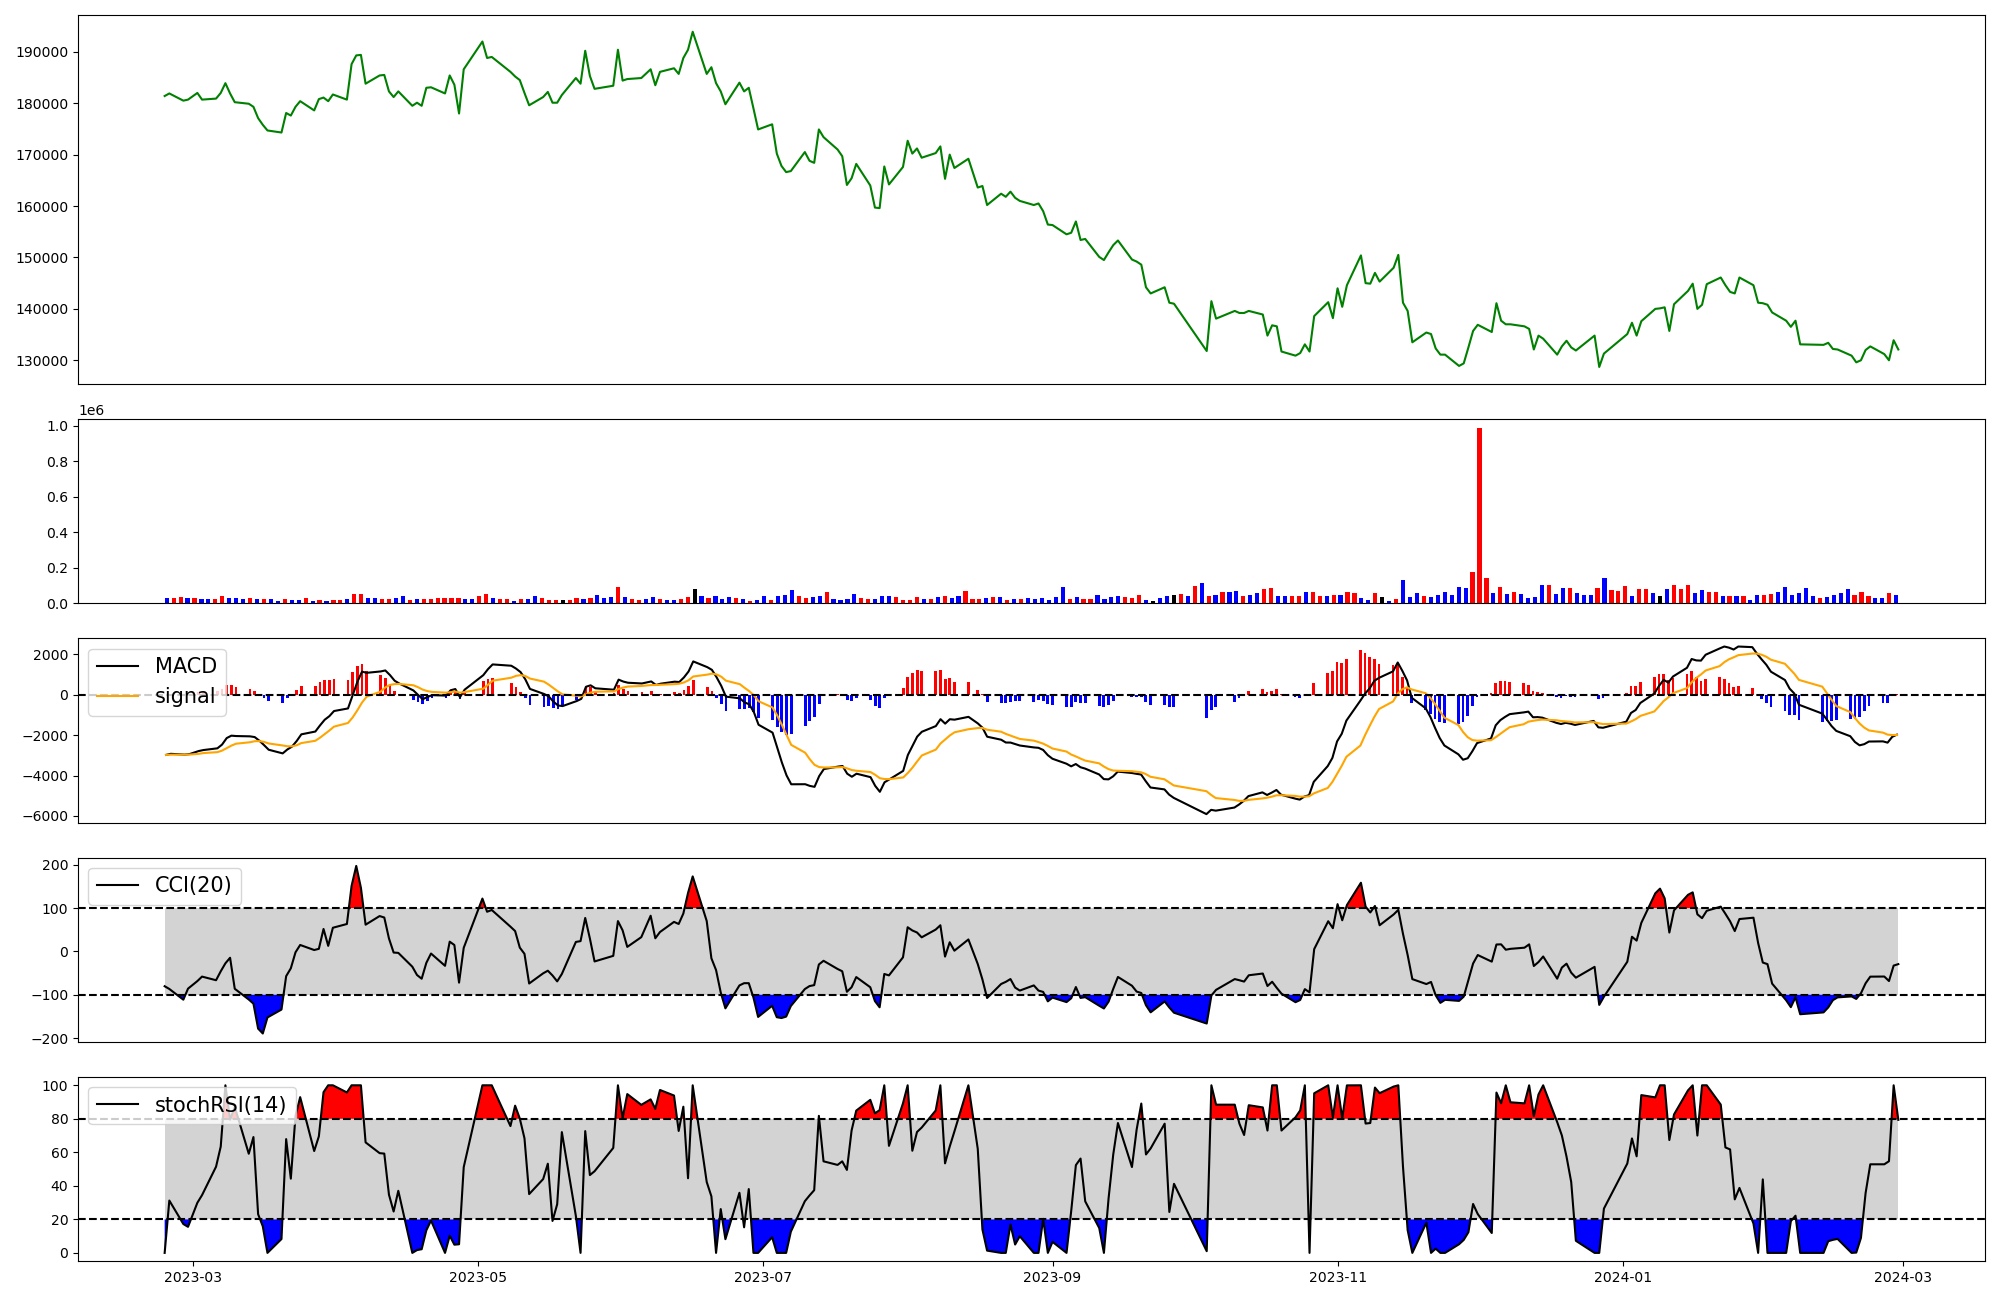
Task: Click the MACD legend entry
Action: tap(185, 666)
